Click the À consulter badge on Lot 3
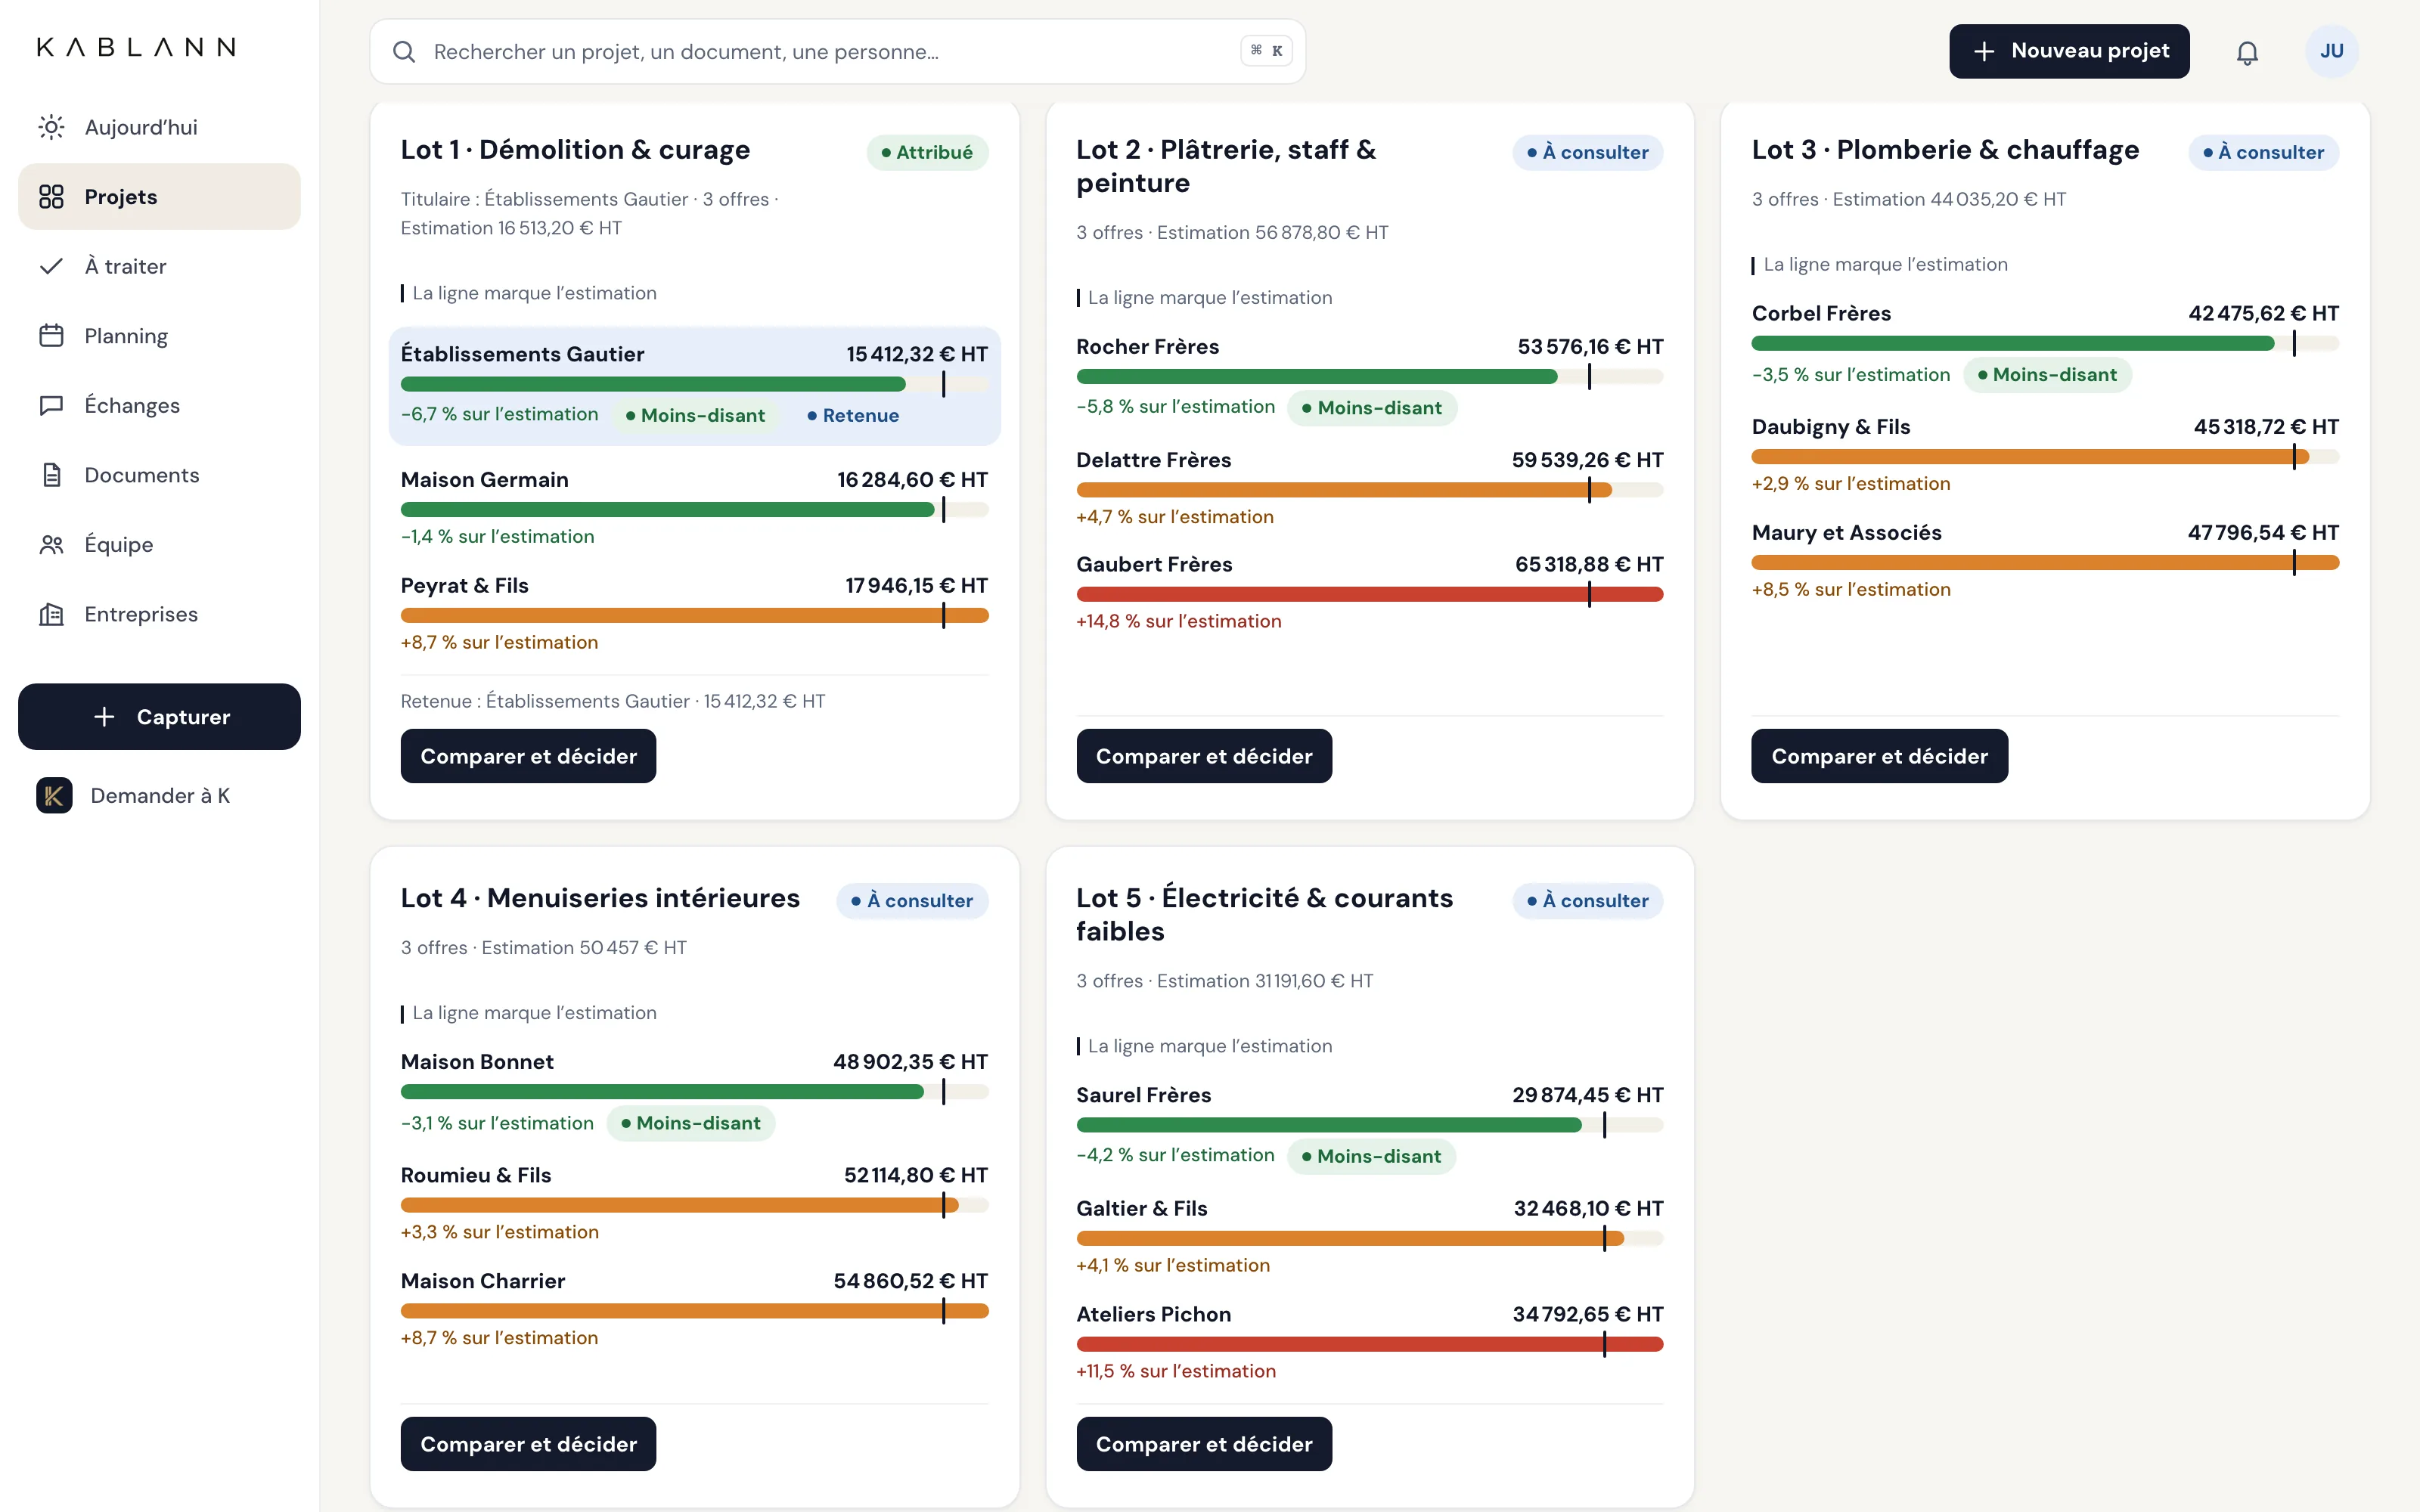The height and width of the screenshot is (1512, 2420). pos(2263,152)
